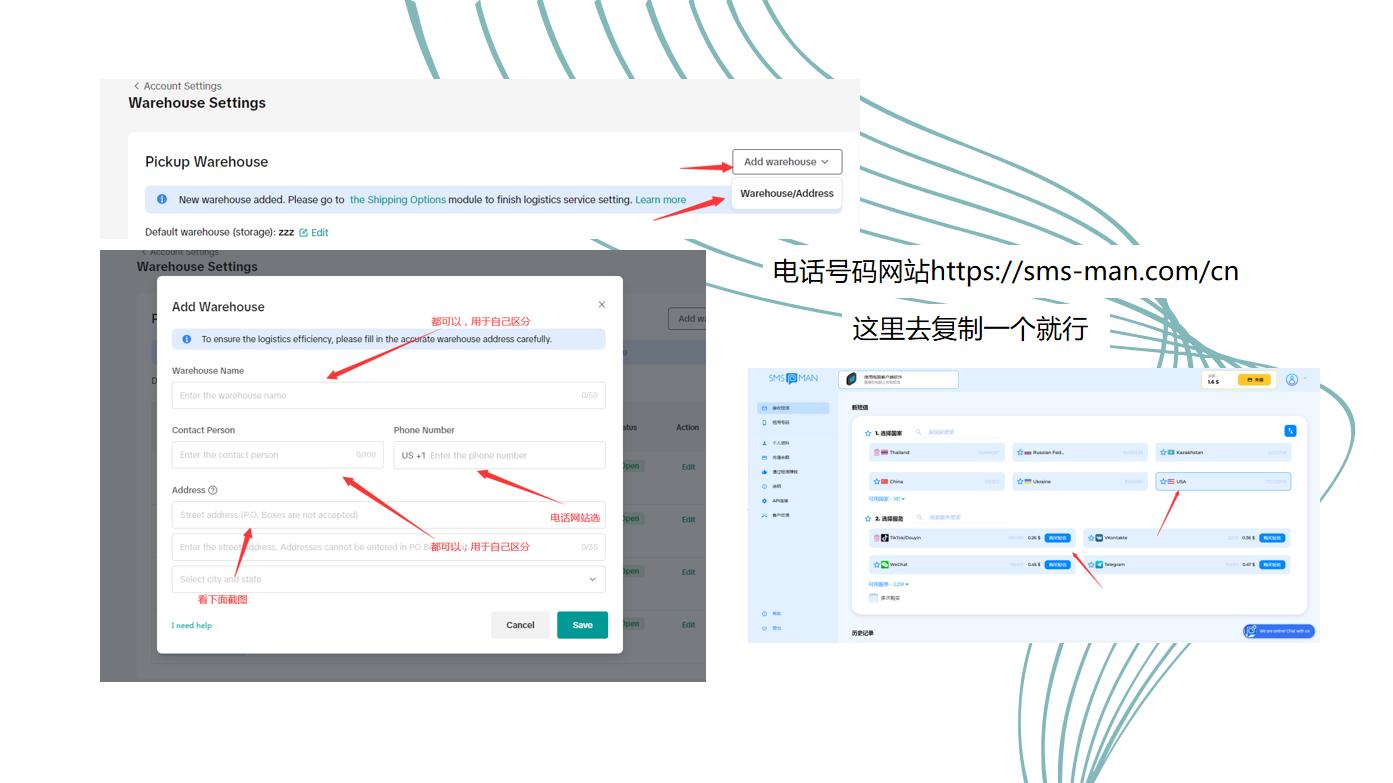Close the Add Warehouse dialog
Image resolution: width=1393 pixels, height=783 pixels.
point(601,304)
